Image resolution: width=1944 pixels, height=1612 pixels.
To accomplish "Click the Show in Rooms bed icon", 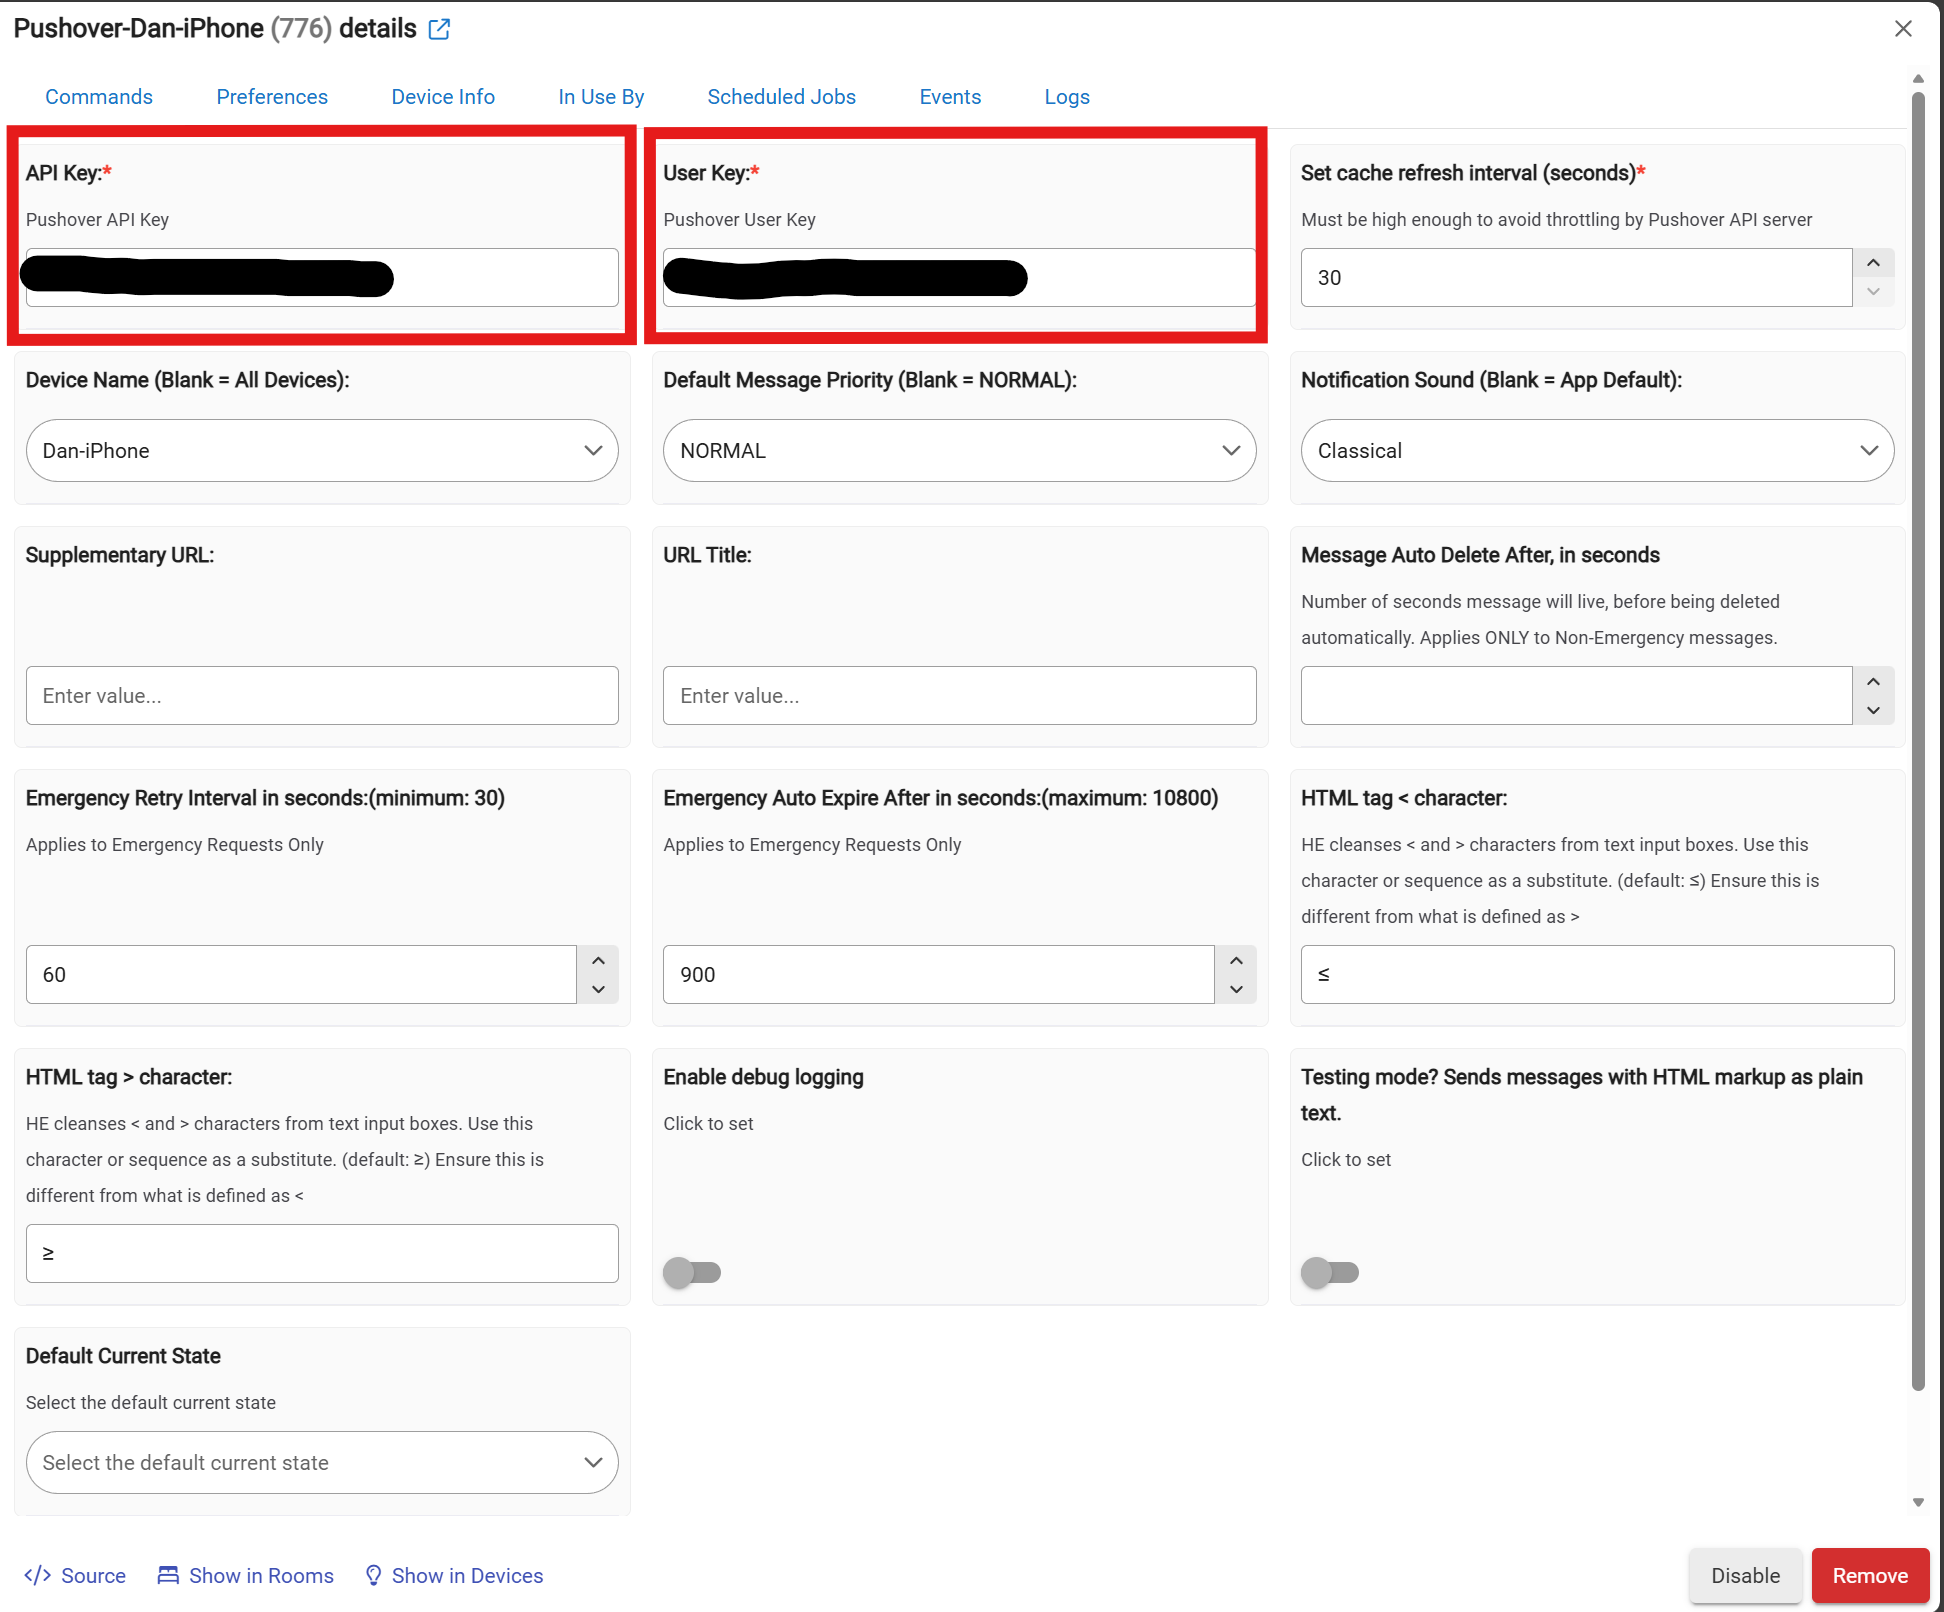I will [x=168, y=1575].
